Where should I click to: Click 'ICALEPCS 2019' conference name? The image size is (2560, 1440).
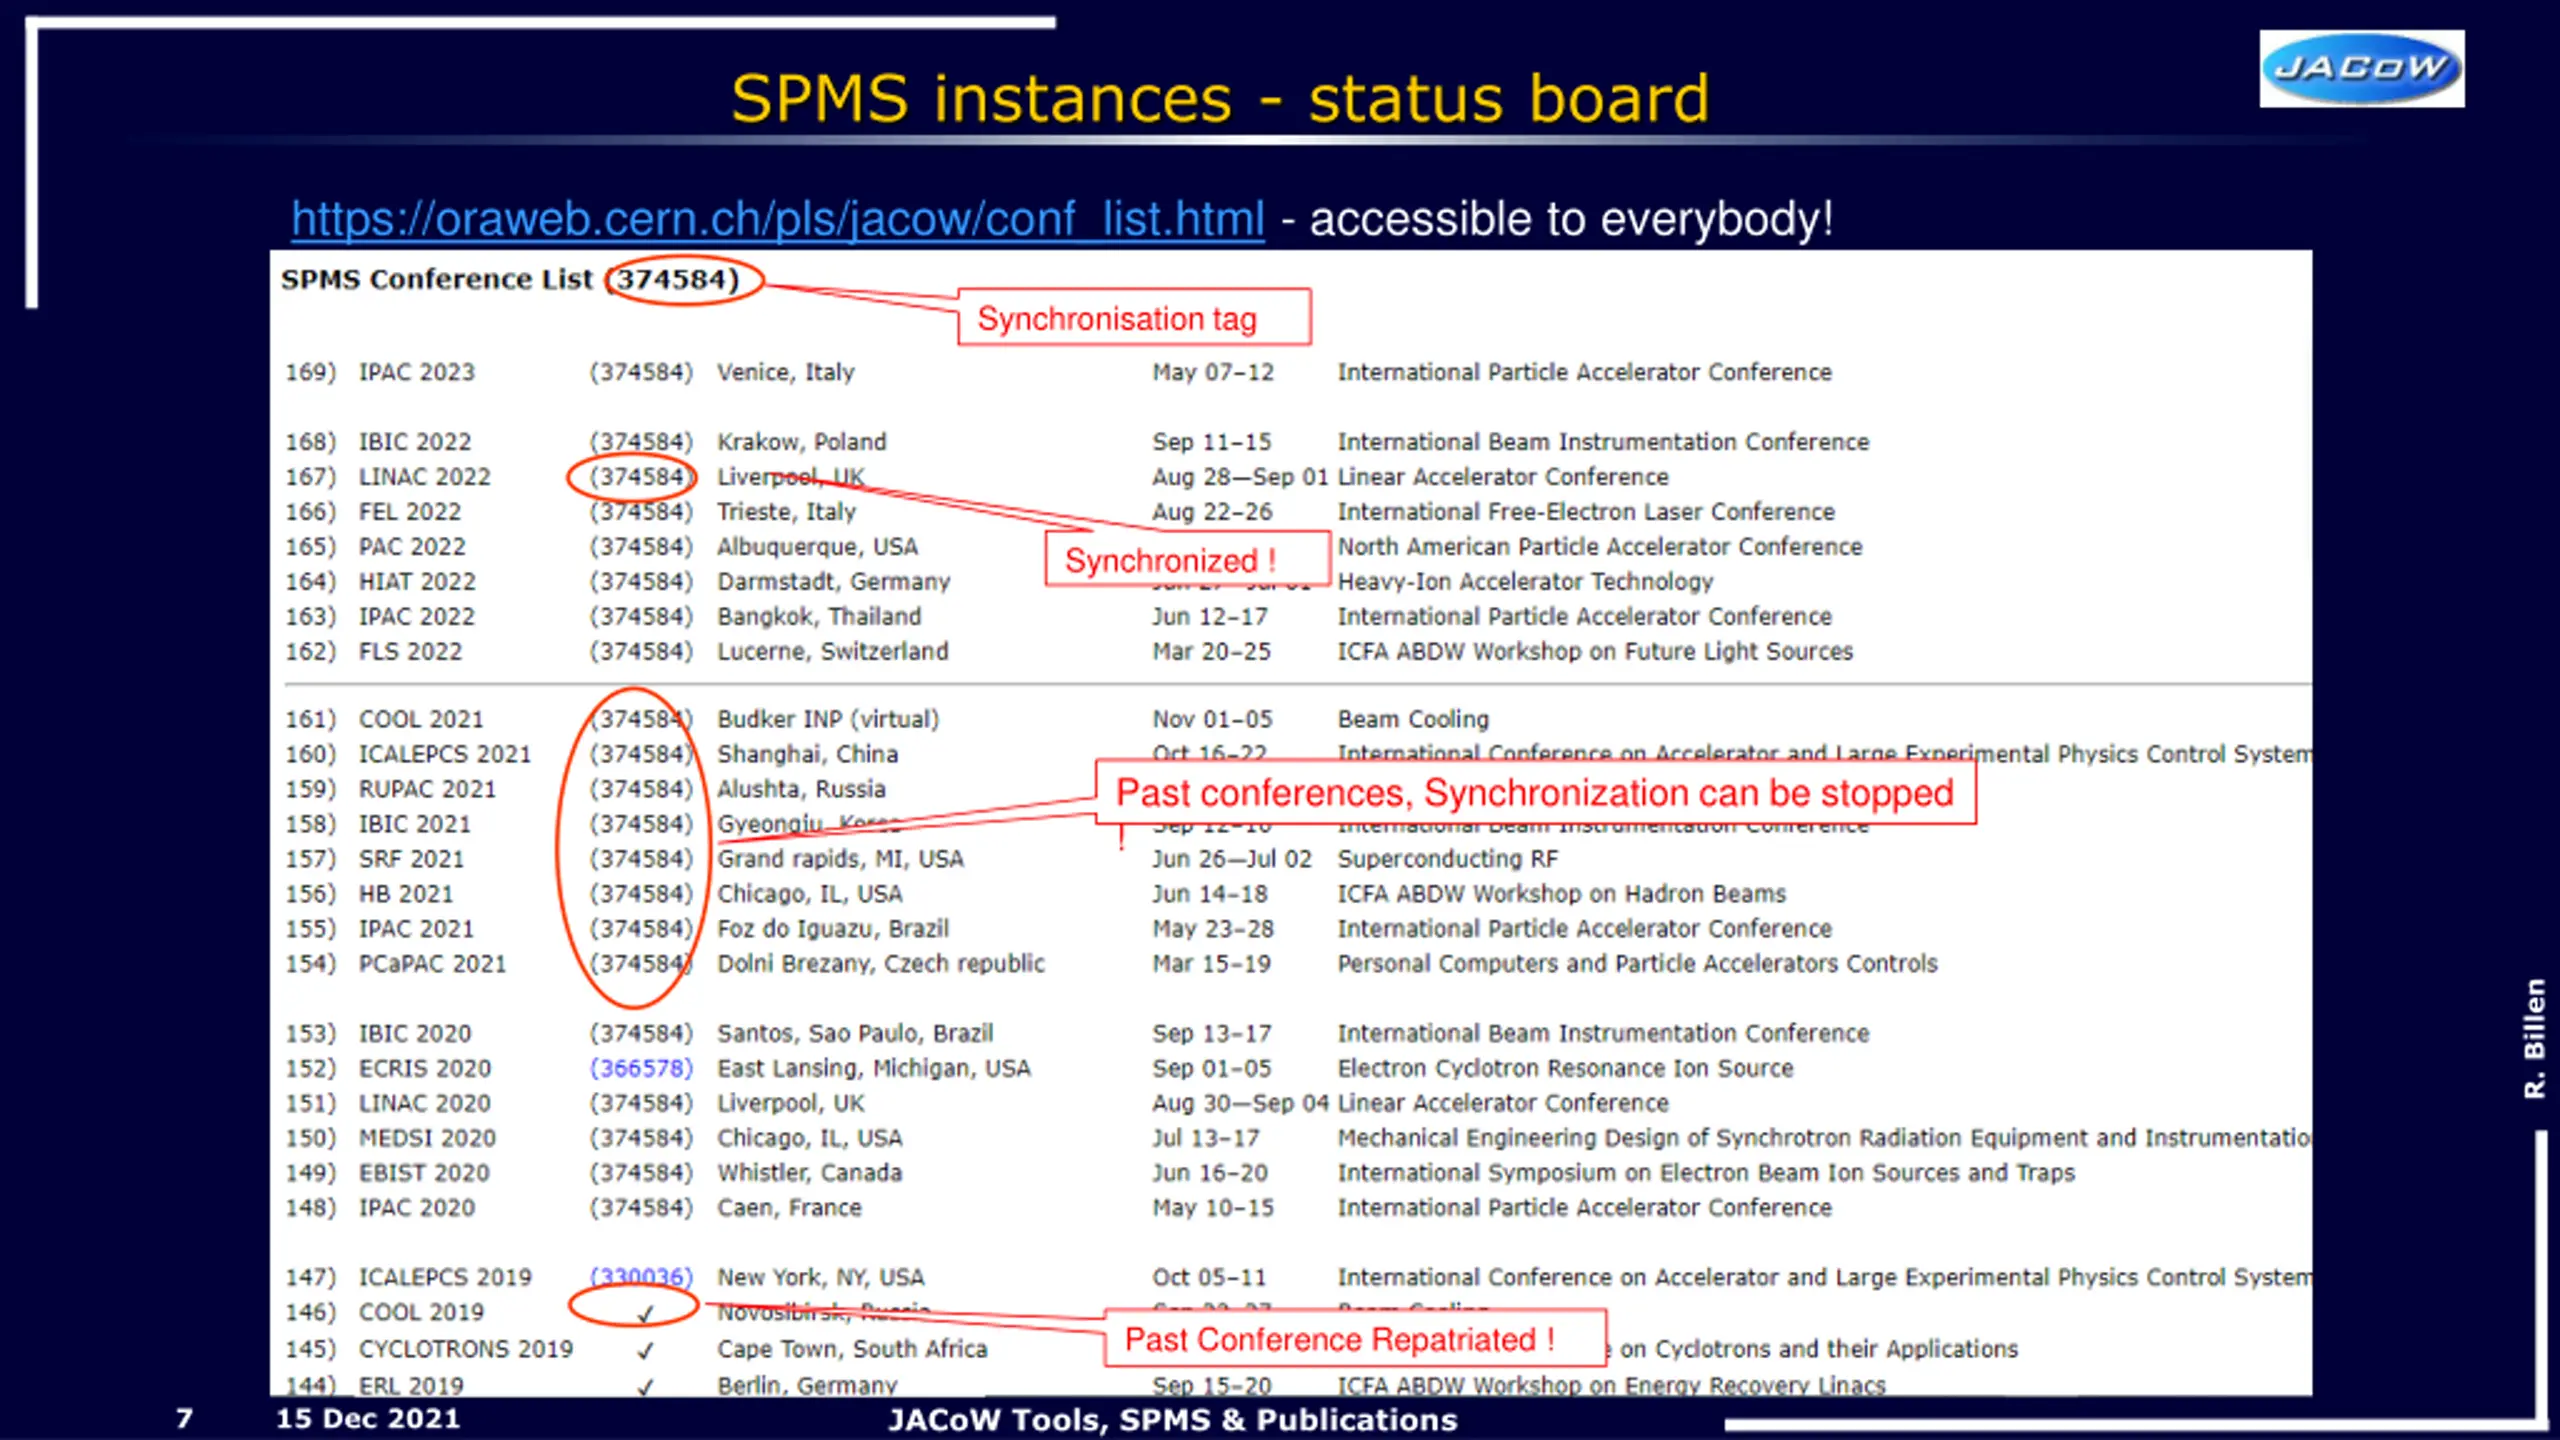[445, 1277]
